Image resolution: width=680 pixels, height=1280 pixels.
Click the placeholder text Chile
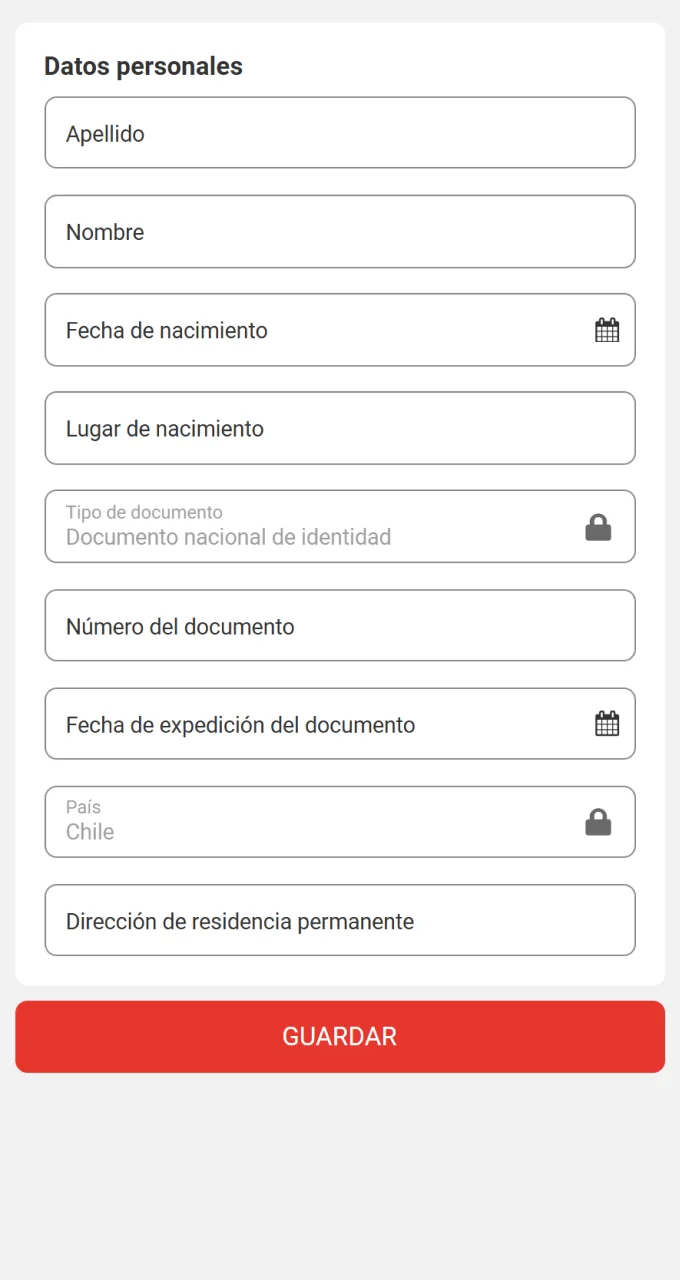point(89,832)
